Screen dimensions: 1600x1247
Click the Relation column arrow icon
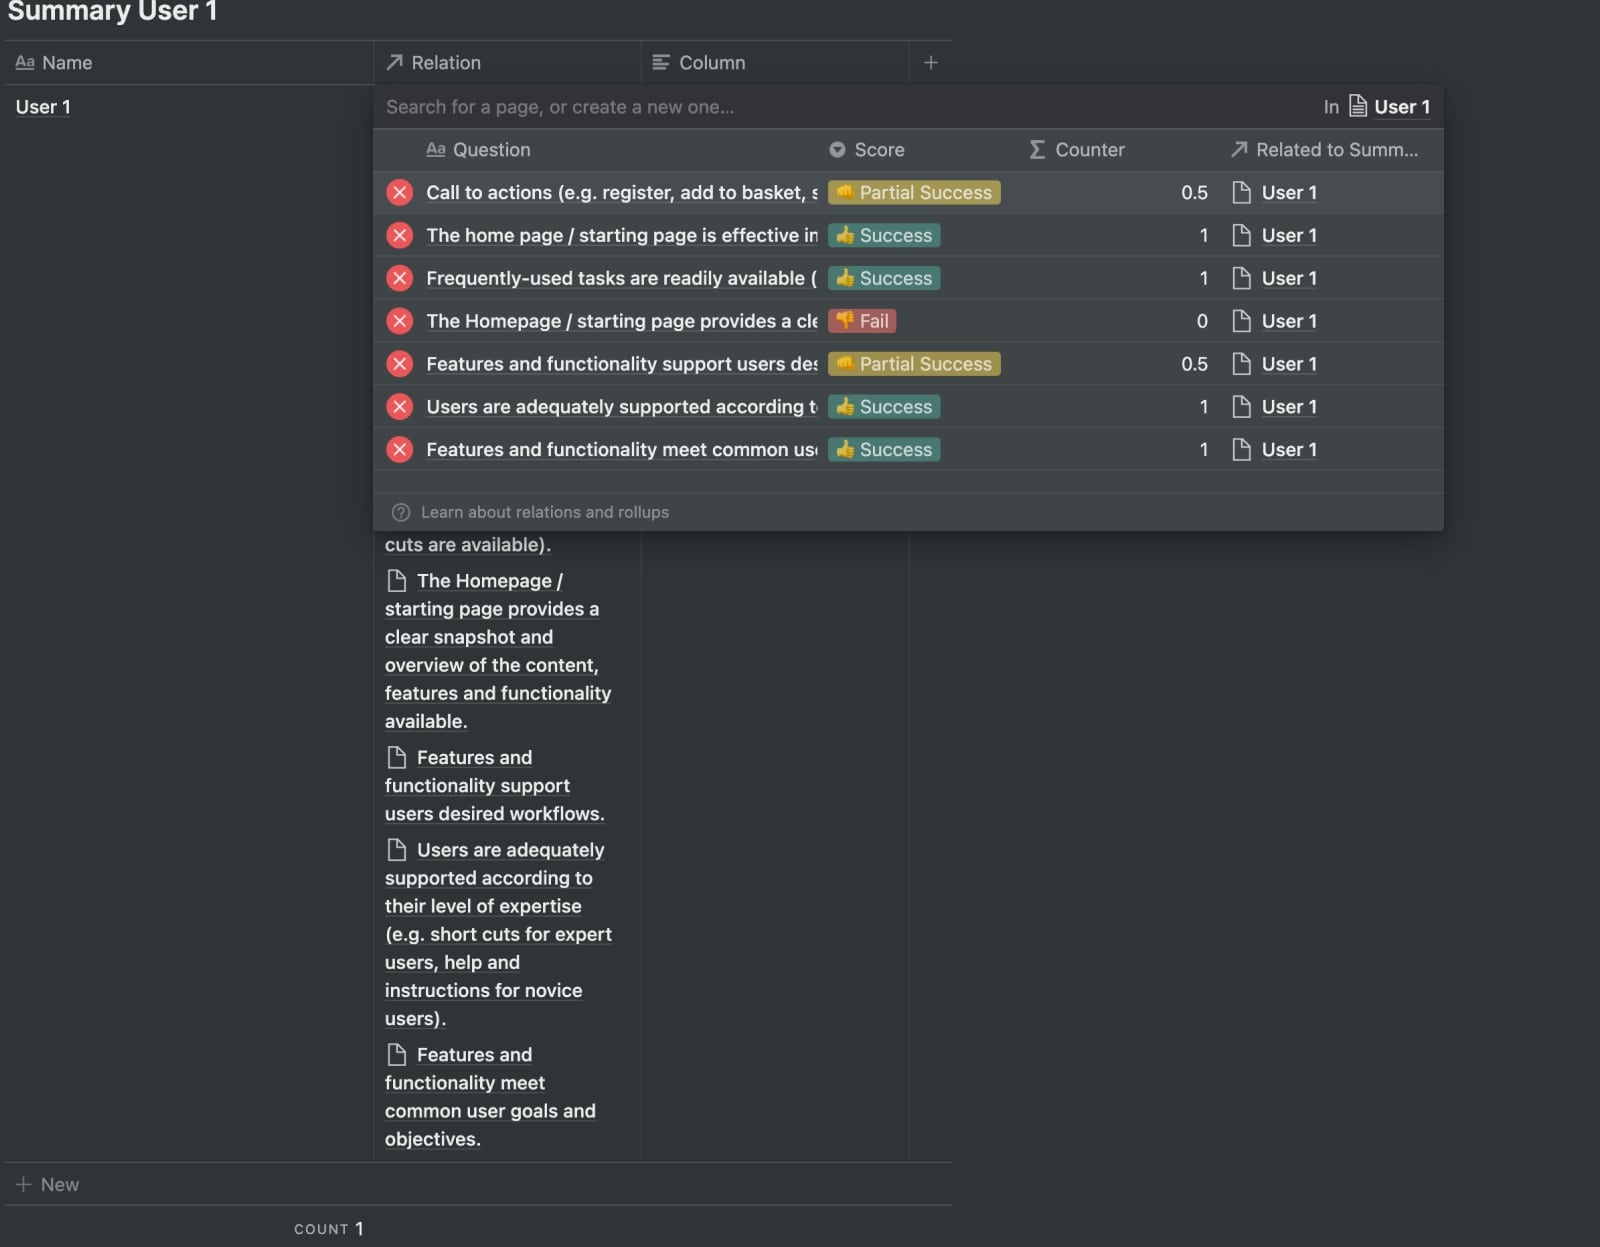point(395,62)
